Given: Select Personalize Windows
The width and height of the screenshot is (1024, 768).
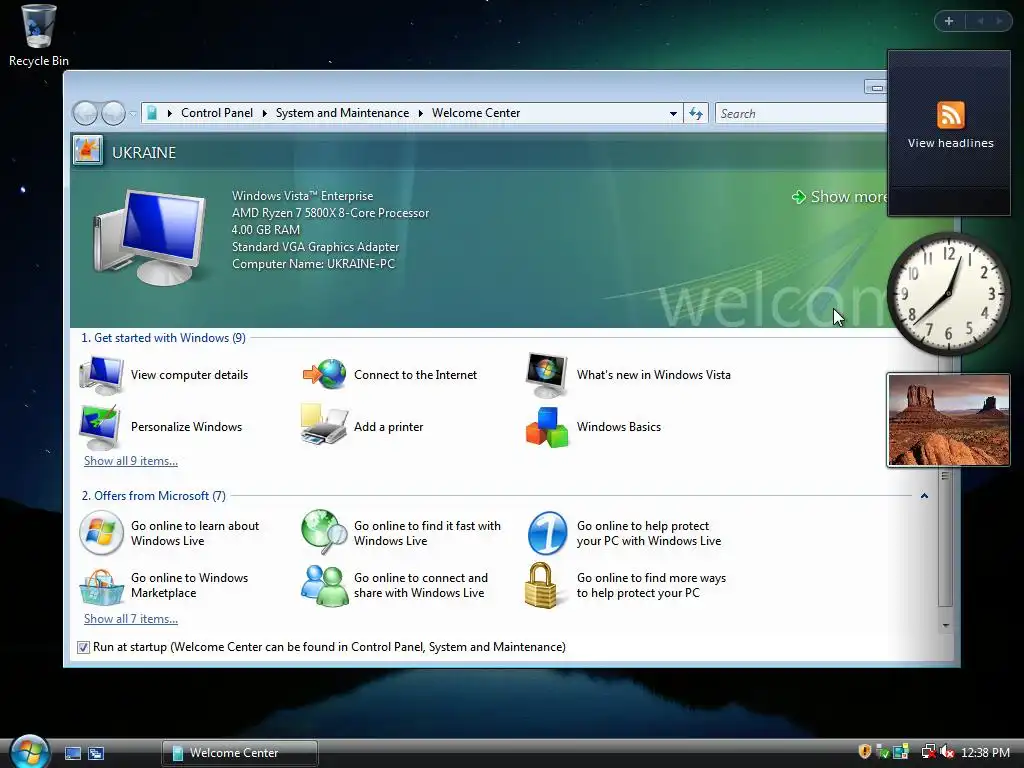Looking at the screenshot, I should [x=161, y=427].
